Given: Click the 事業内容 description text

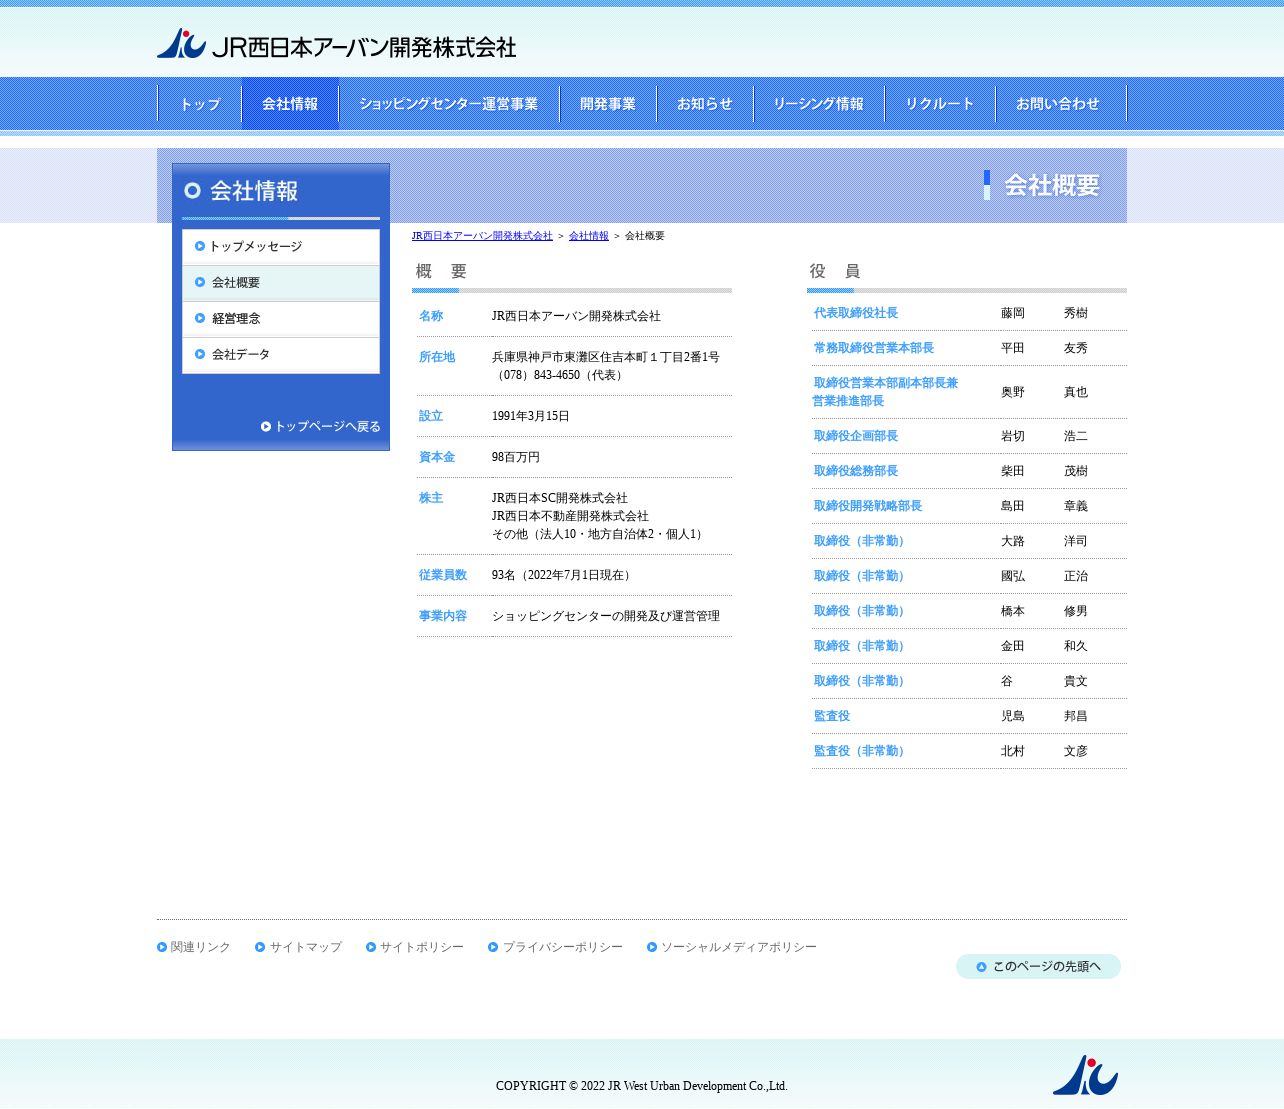Looking at the screenshot, I should click(606, 616).
